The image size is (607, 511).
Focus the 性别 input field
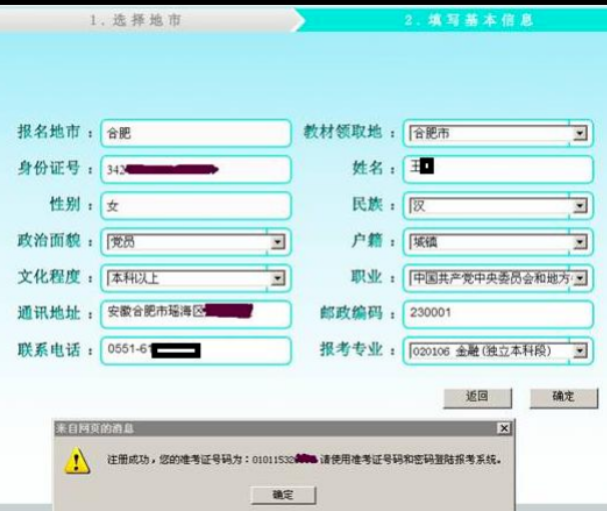[195, 206]
